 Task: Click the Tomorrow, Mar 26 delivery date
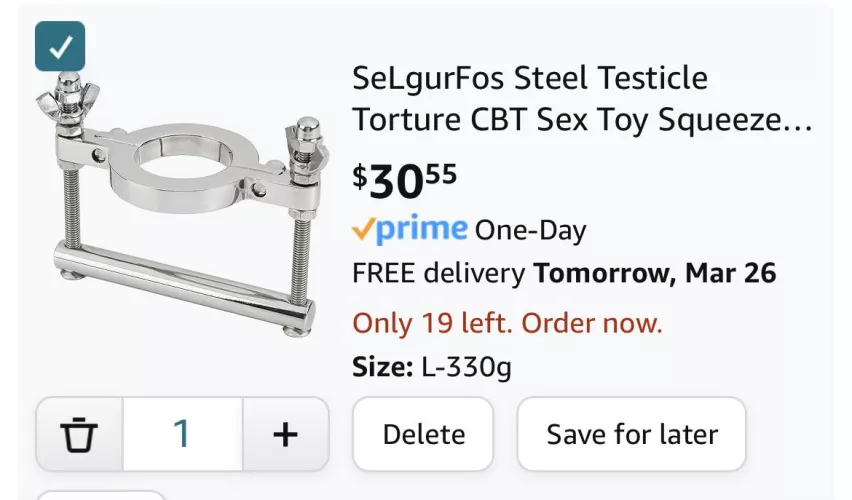(655, 273)
